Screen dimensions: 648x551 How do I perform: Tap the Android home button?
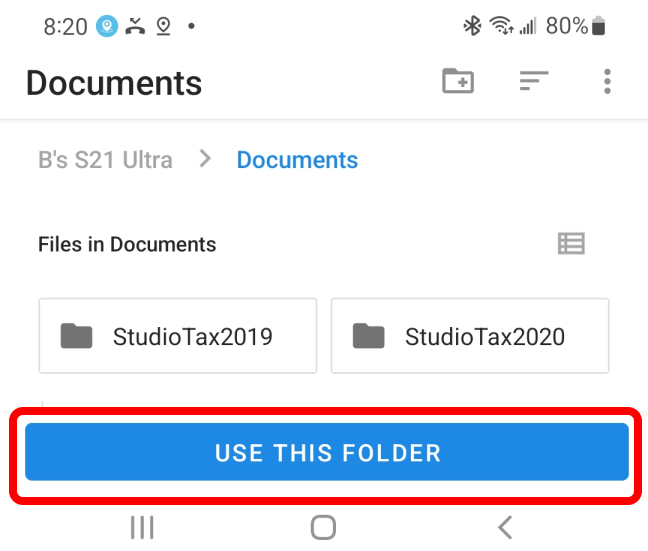point(323,527)
